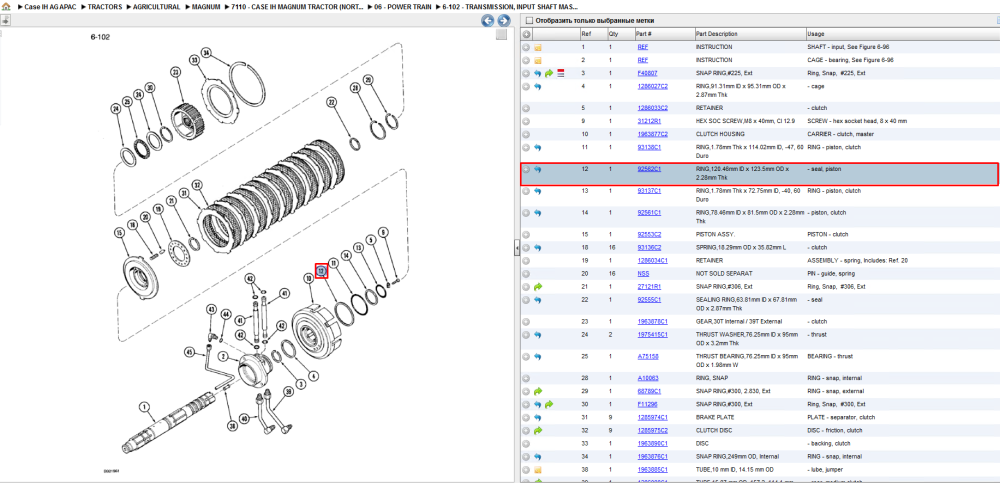Select callout 1 input shaft in diagram

[x=144, y=406]
